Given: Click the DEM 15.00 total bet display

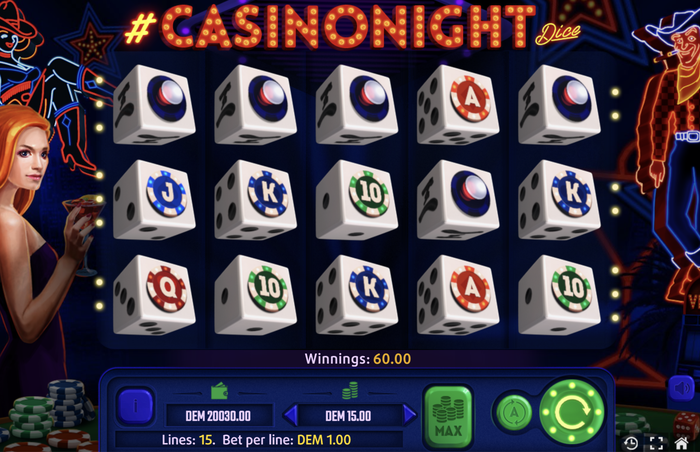Looking at the screenshot, I should tap(349, 416).
